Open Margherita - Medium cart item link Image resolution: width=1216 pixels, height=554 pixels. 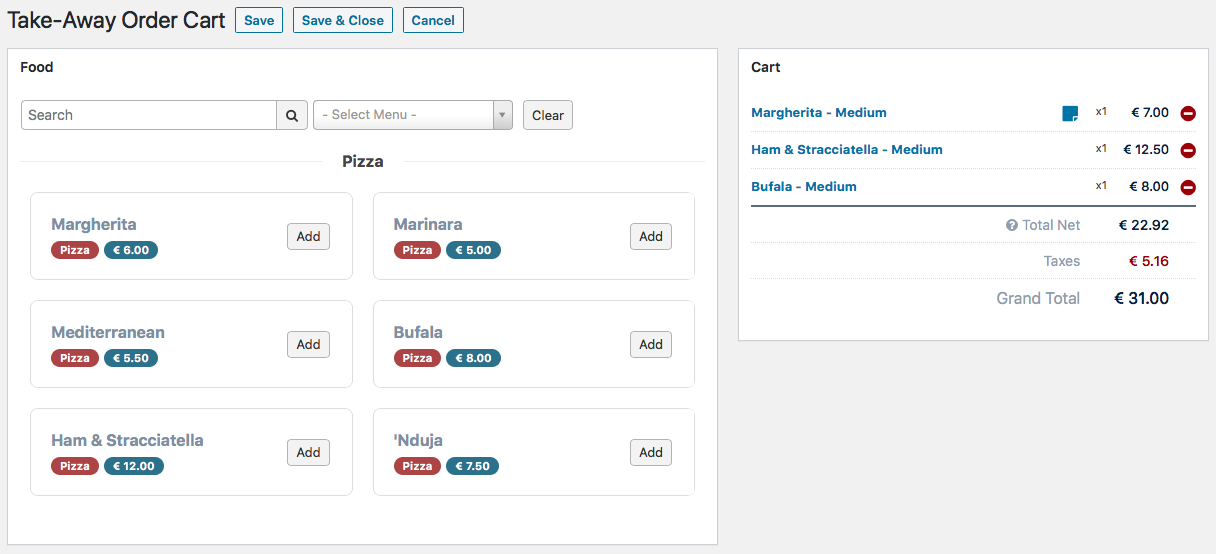[x=819, y=113]
